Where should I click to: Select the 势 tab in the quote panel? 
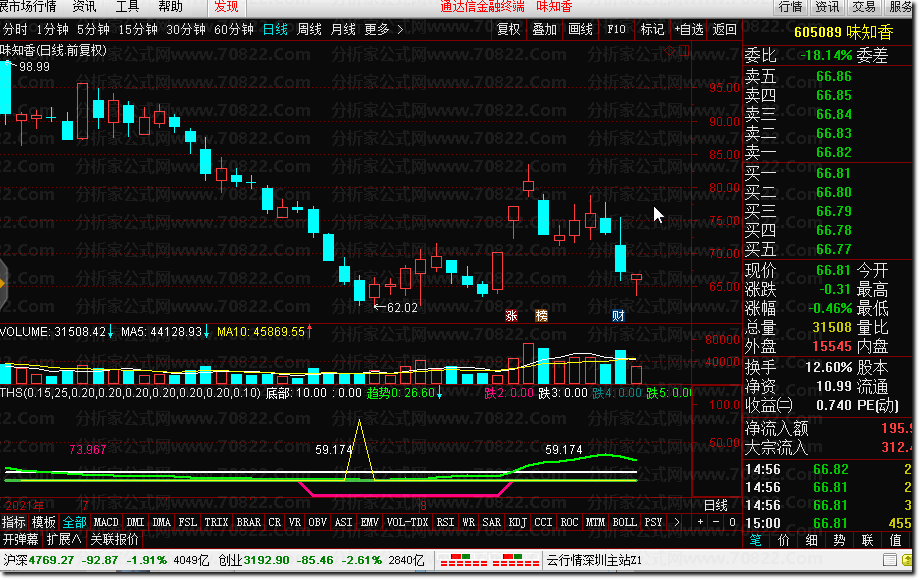coord(839,540)
